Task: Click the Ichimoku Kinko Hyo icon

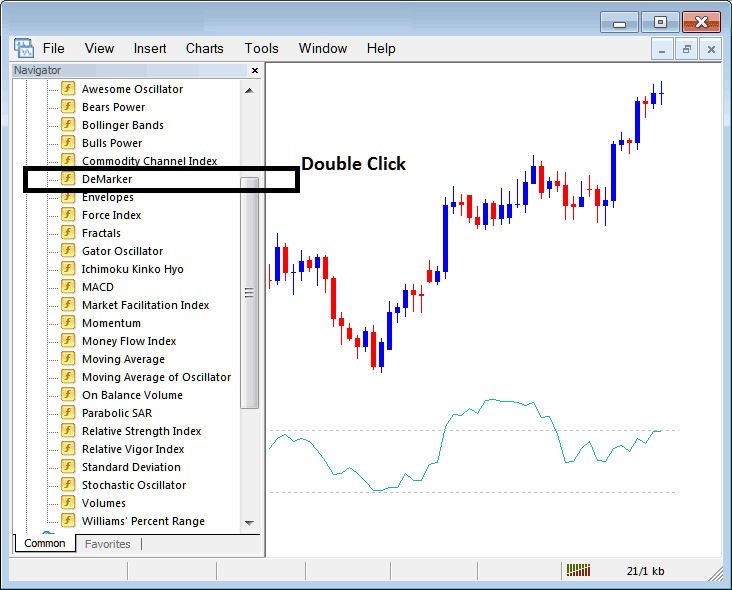Action: click(68, 268)
